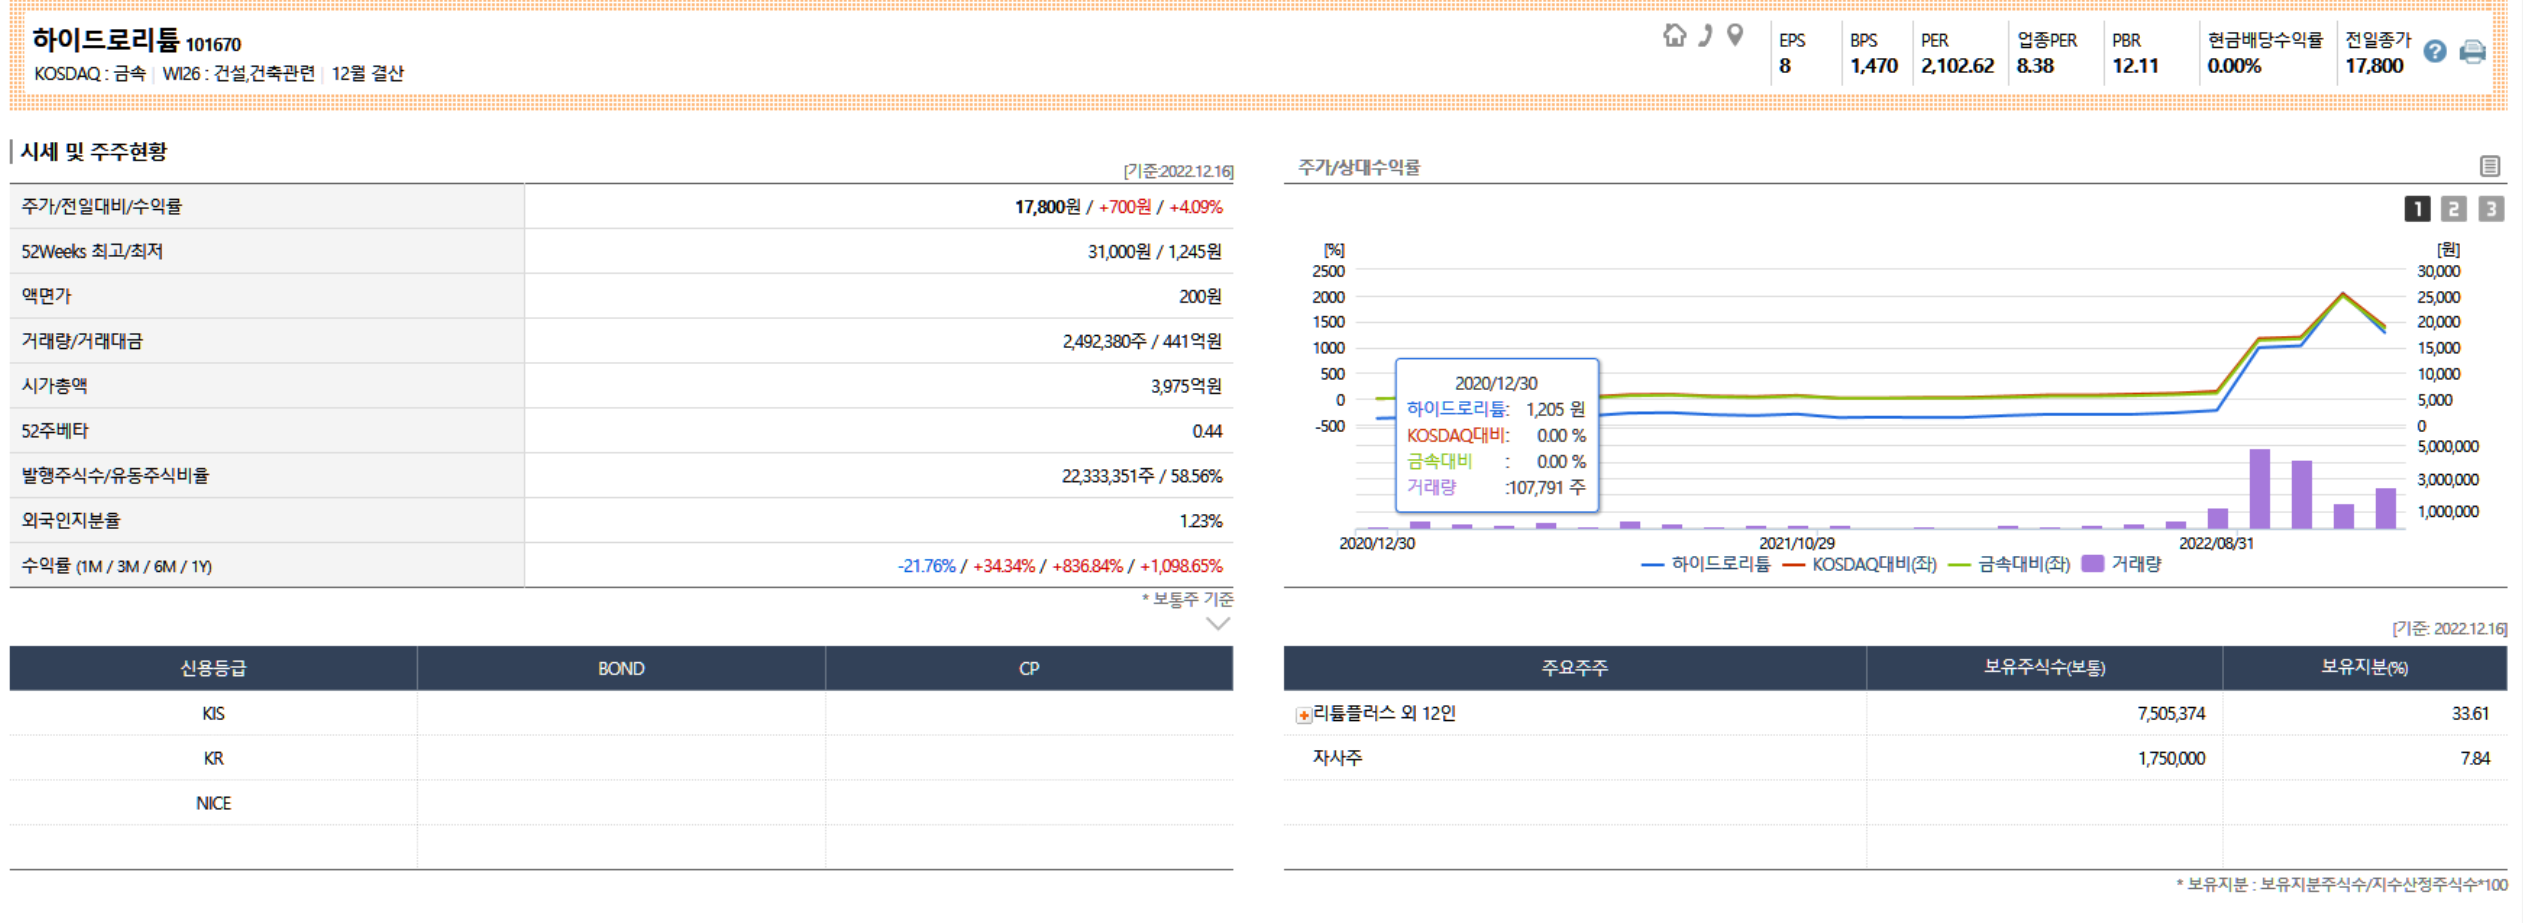Click the 거래량/거래대금 value 2,492,380주 / 441억원

pos(1142,341)
